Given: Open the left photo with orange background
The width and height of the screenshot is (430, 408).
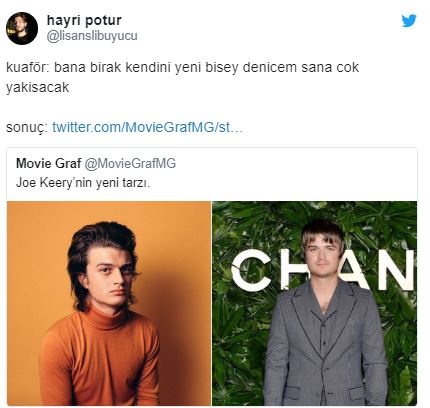Looking at the screenshot, I should click(x=109, y=303).
